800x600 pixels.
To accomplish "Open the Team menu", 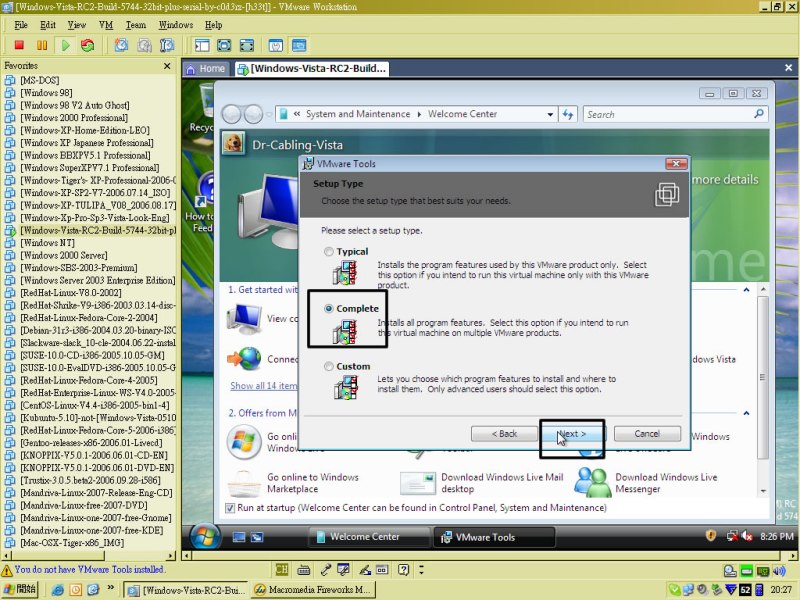I will coord(136,25).
